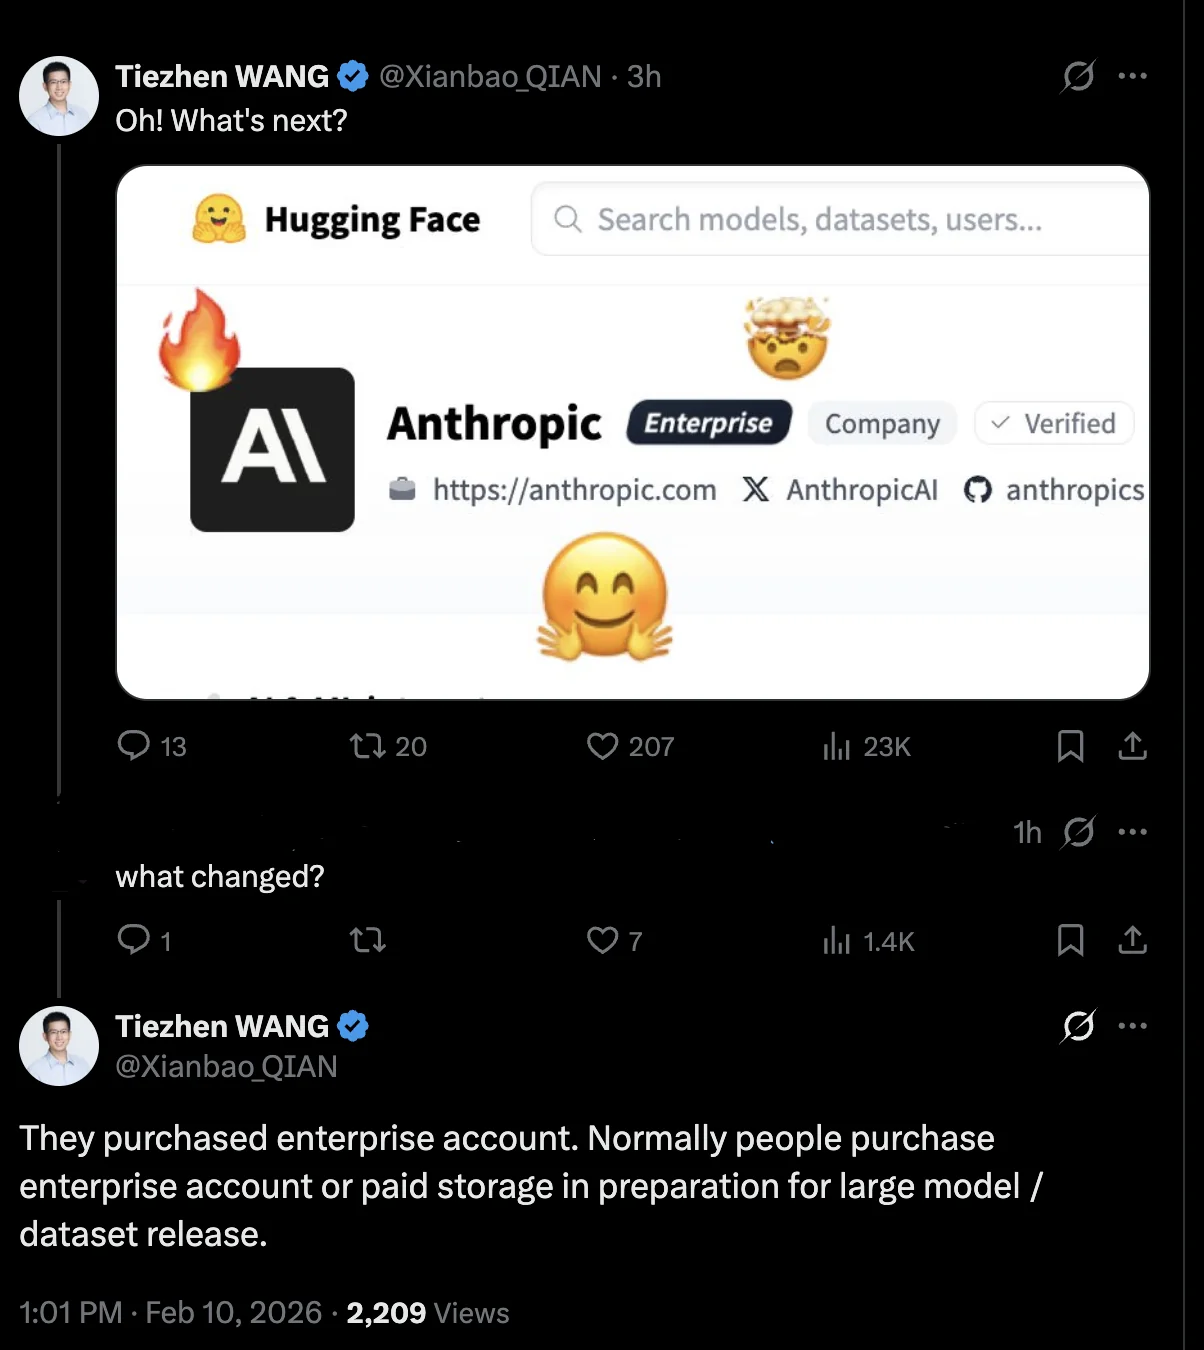Open @Xianbao_QIAN handle in top tweet
1204x1350 pixels.
(x=490, y=77)
